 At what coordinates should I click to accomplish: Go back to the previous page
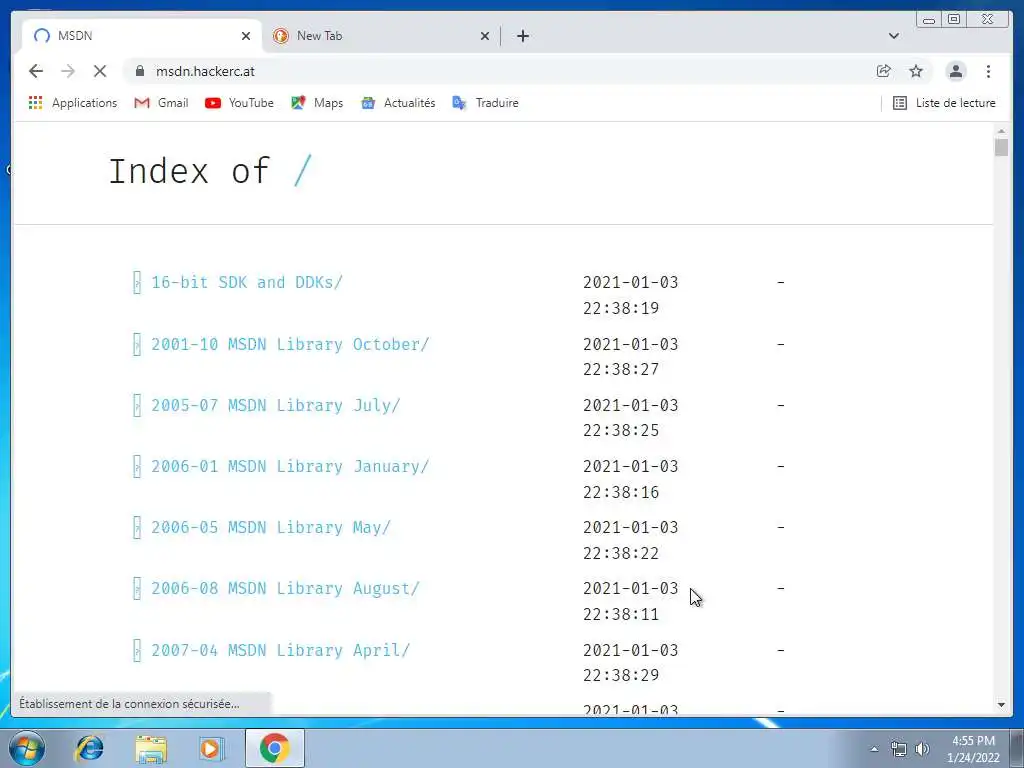click(x=36, y=71)
